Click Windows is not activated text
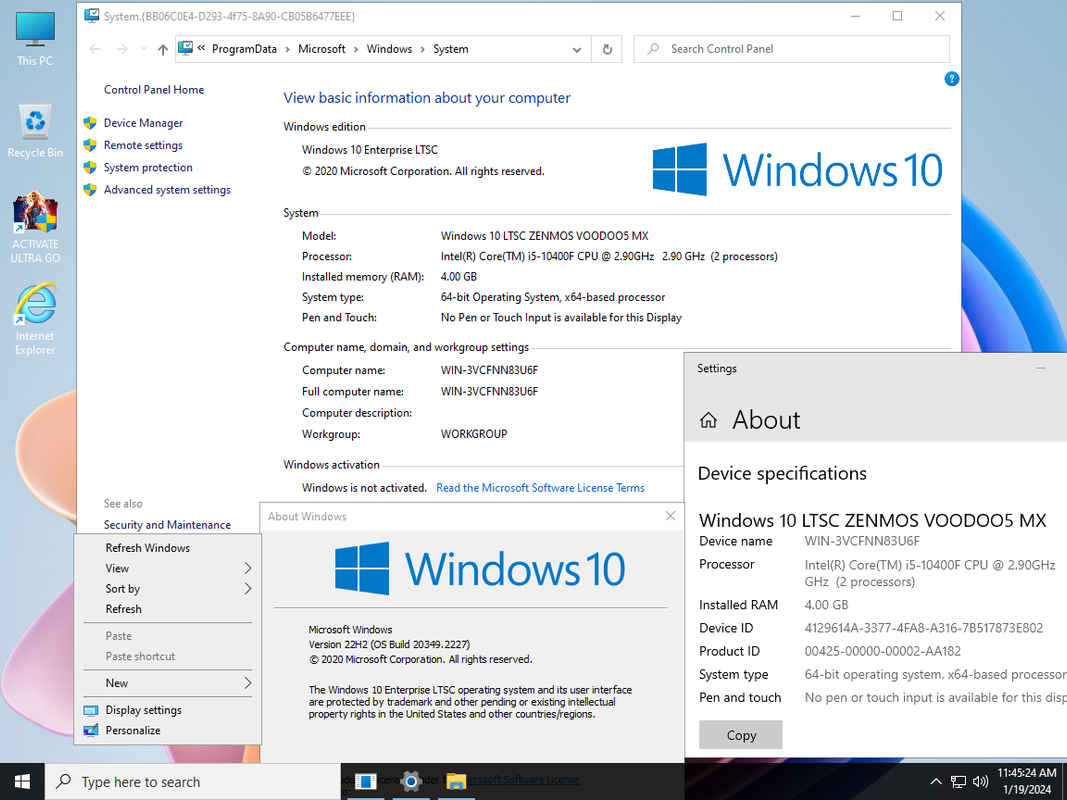Screen dimensions: 1067x800 click(364, 488)
